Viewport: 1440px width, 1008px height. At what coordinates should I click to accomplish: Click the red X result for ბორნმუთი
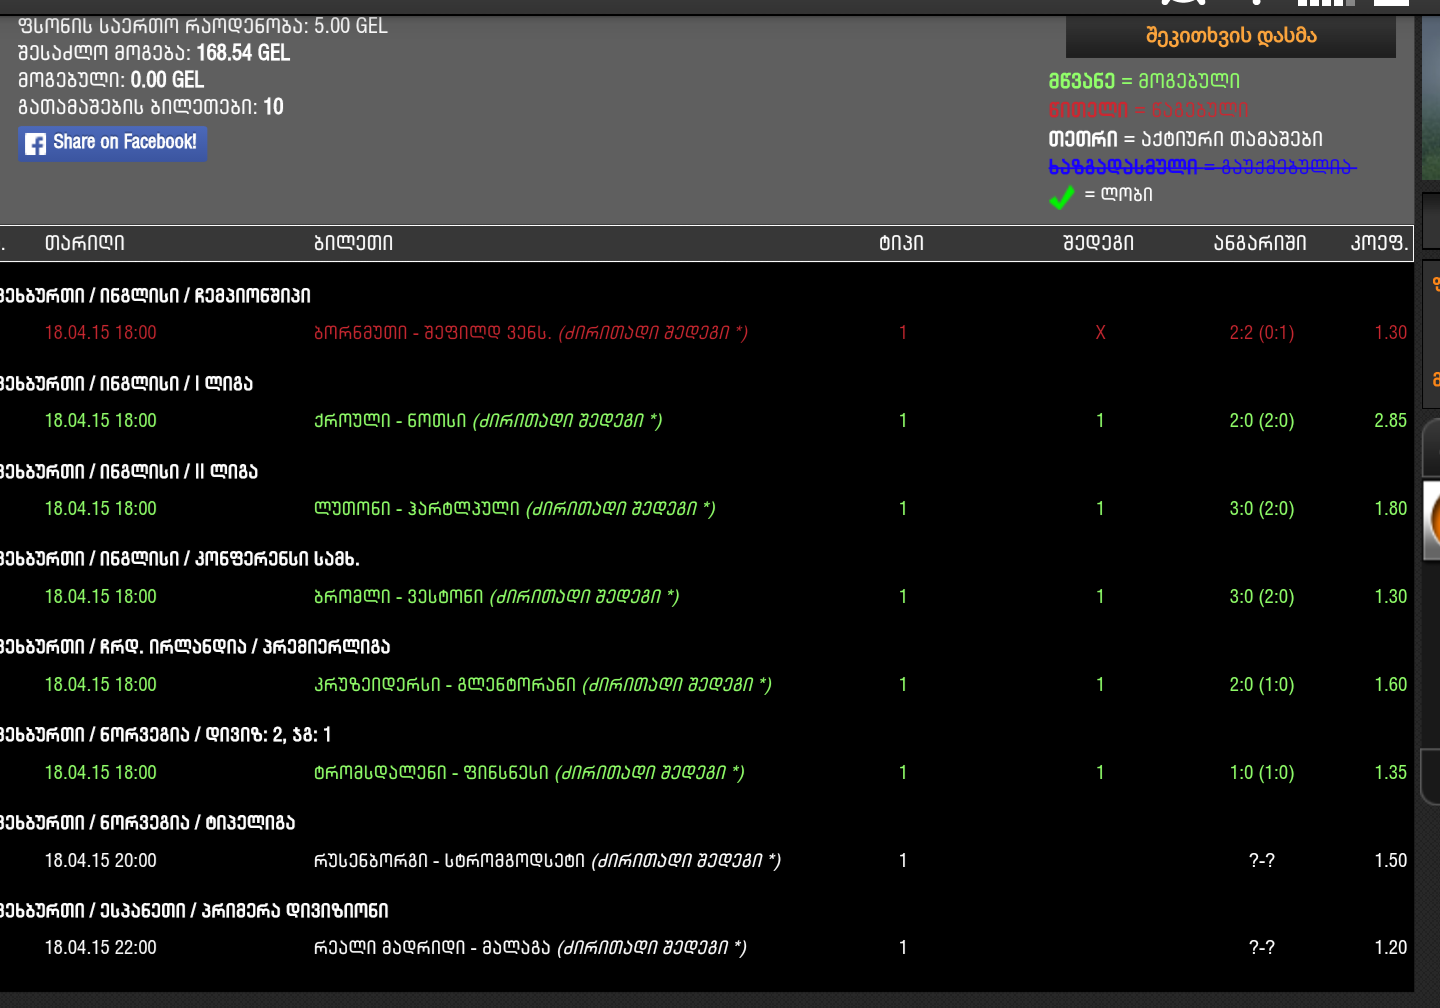pyautogui.click(x=1100, y=333)
